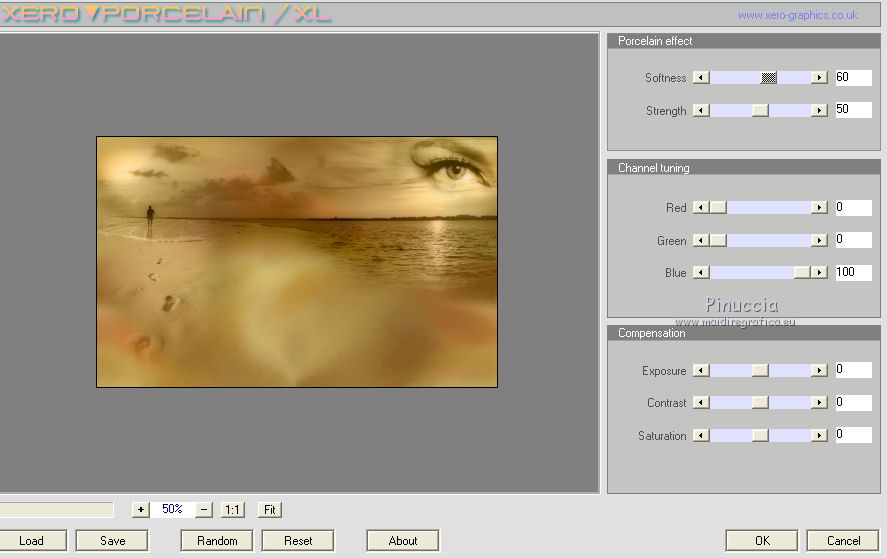Click the Strength slider thumb
The width and height of the screenshot is (887, 558).
coord(760,110)
